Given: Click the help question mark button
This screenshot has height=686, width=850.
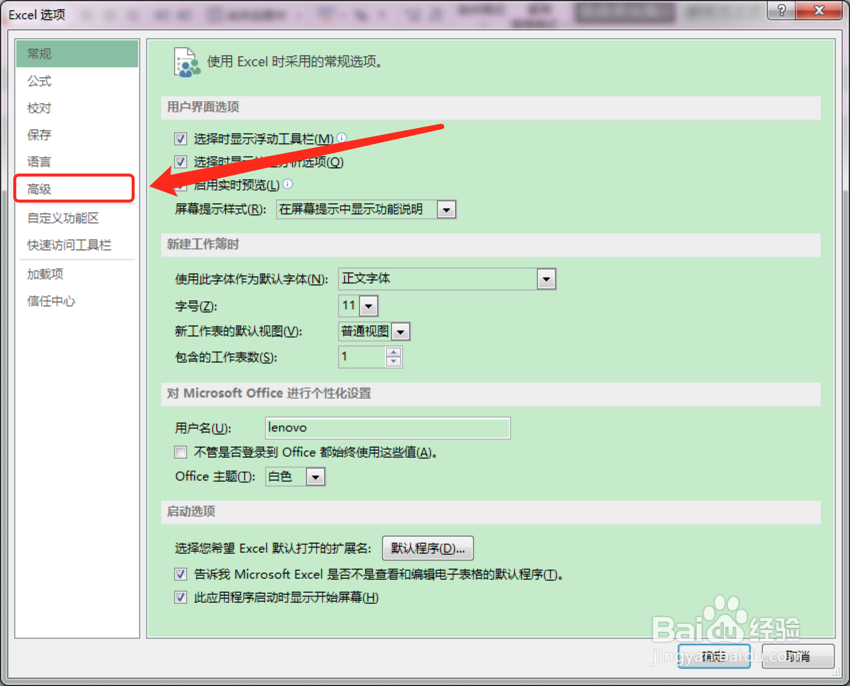Looking at the screenshot, I should 782,10.
